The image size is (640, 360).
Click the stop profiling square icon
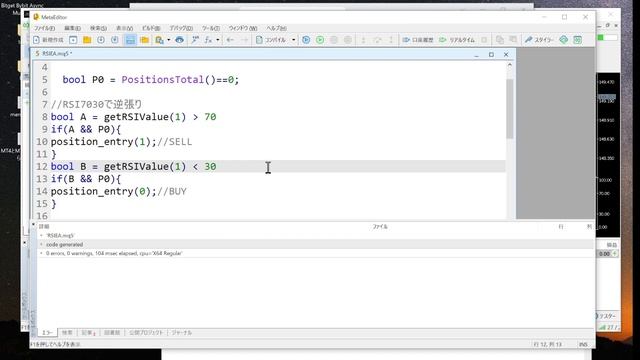coord(484,40)
